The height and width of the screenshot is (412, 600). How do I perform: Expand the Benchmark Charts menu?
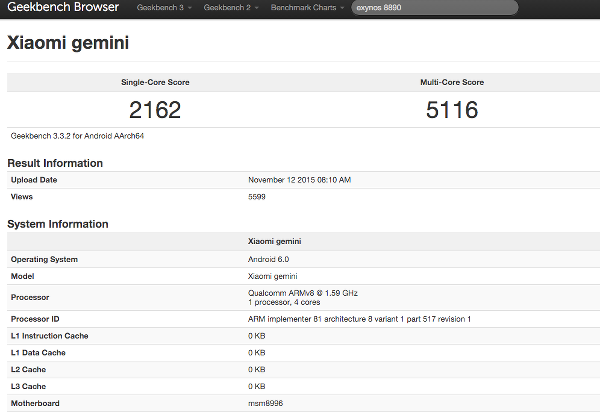point(307,7)
